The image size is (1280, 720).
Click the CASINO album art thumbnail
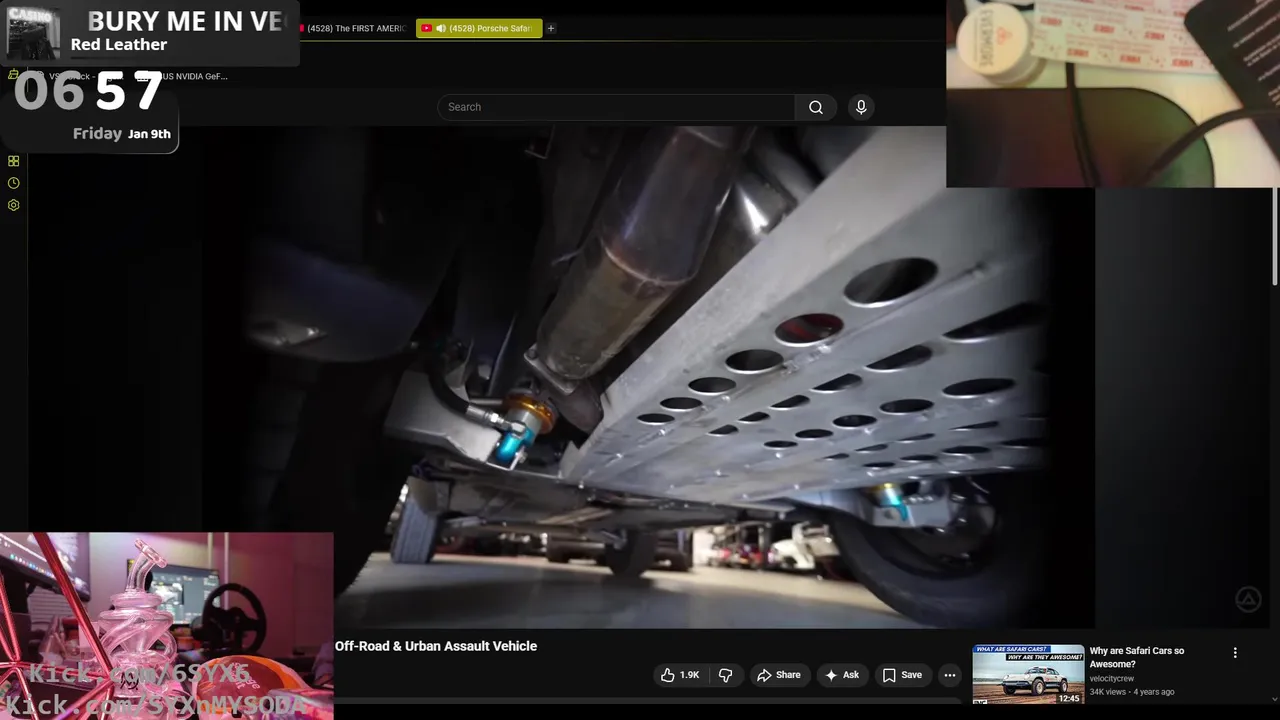33,33
